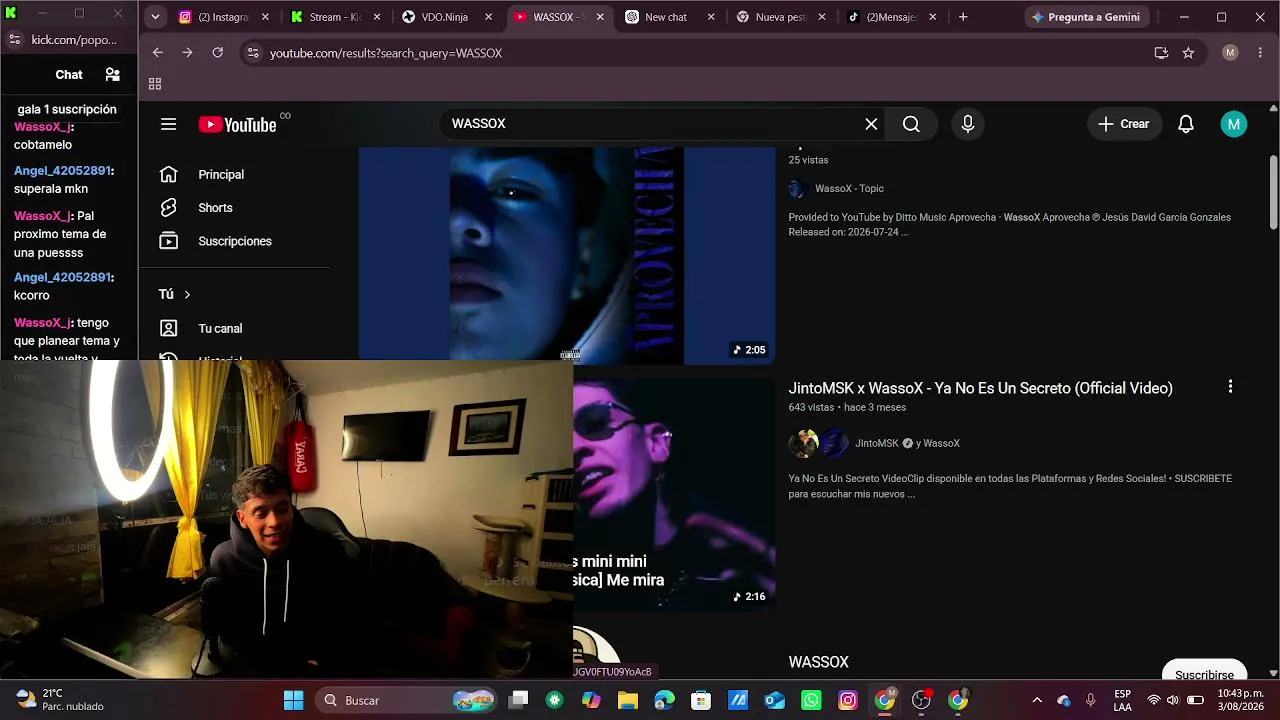The image size is (1280, 720).
Task: Open the WASSOX channel name result
Action: click(x=818, y=662)
